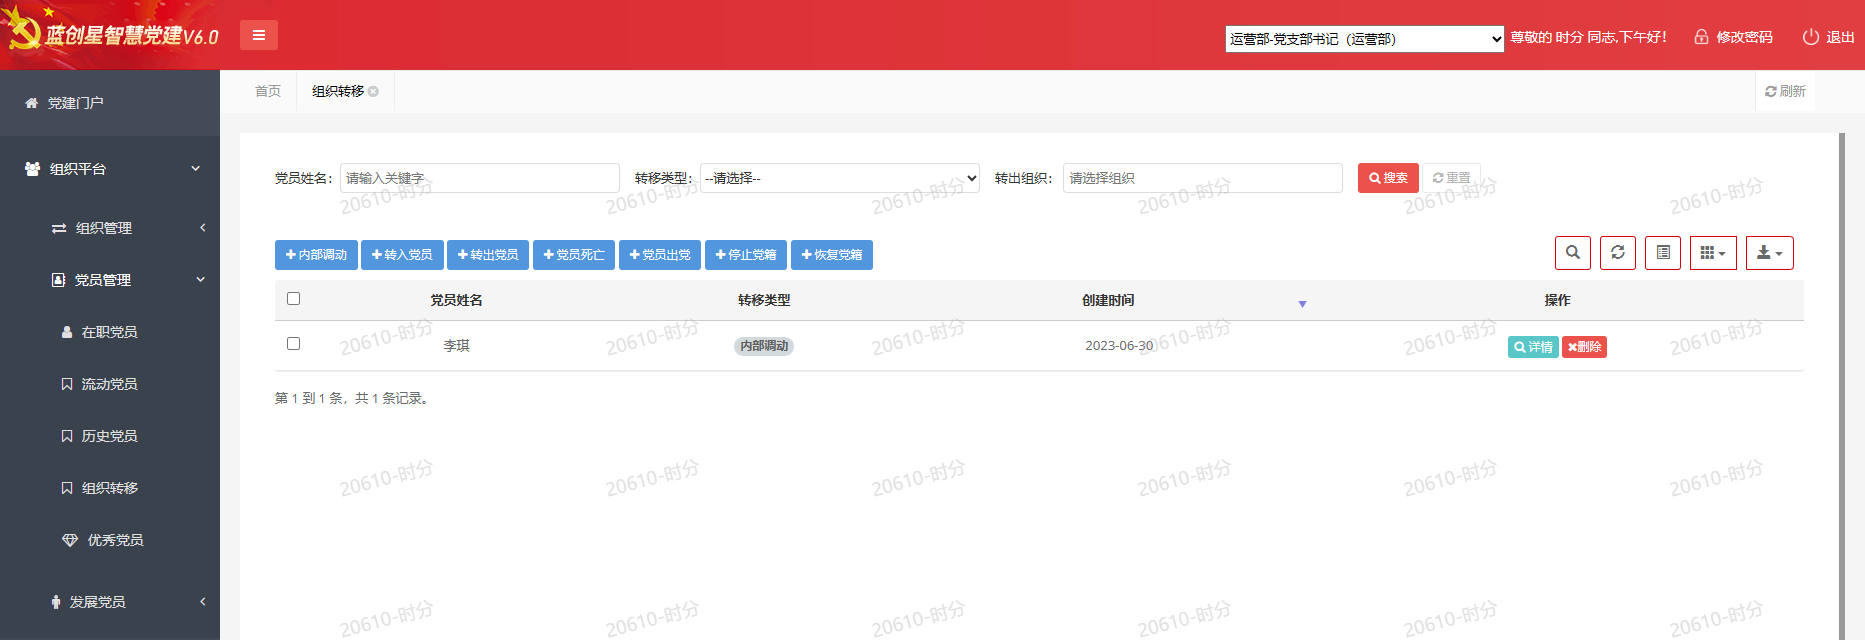
Task: Switch to the 首页 tab
Action: click(268, 91)
